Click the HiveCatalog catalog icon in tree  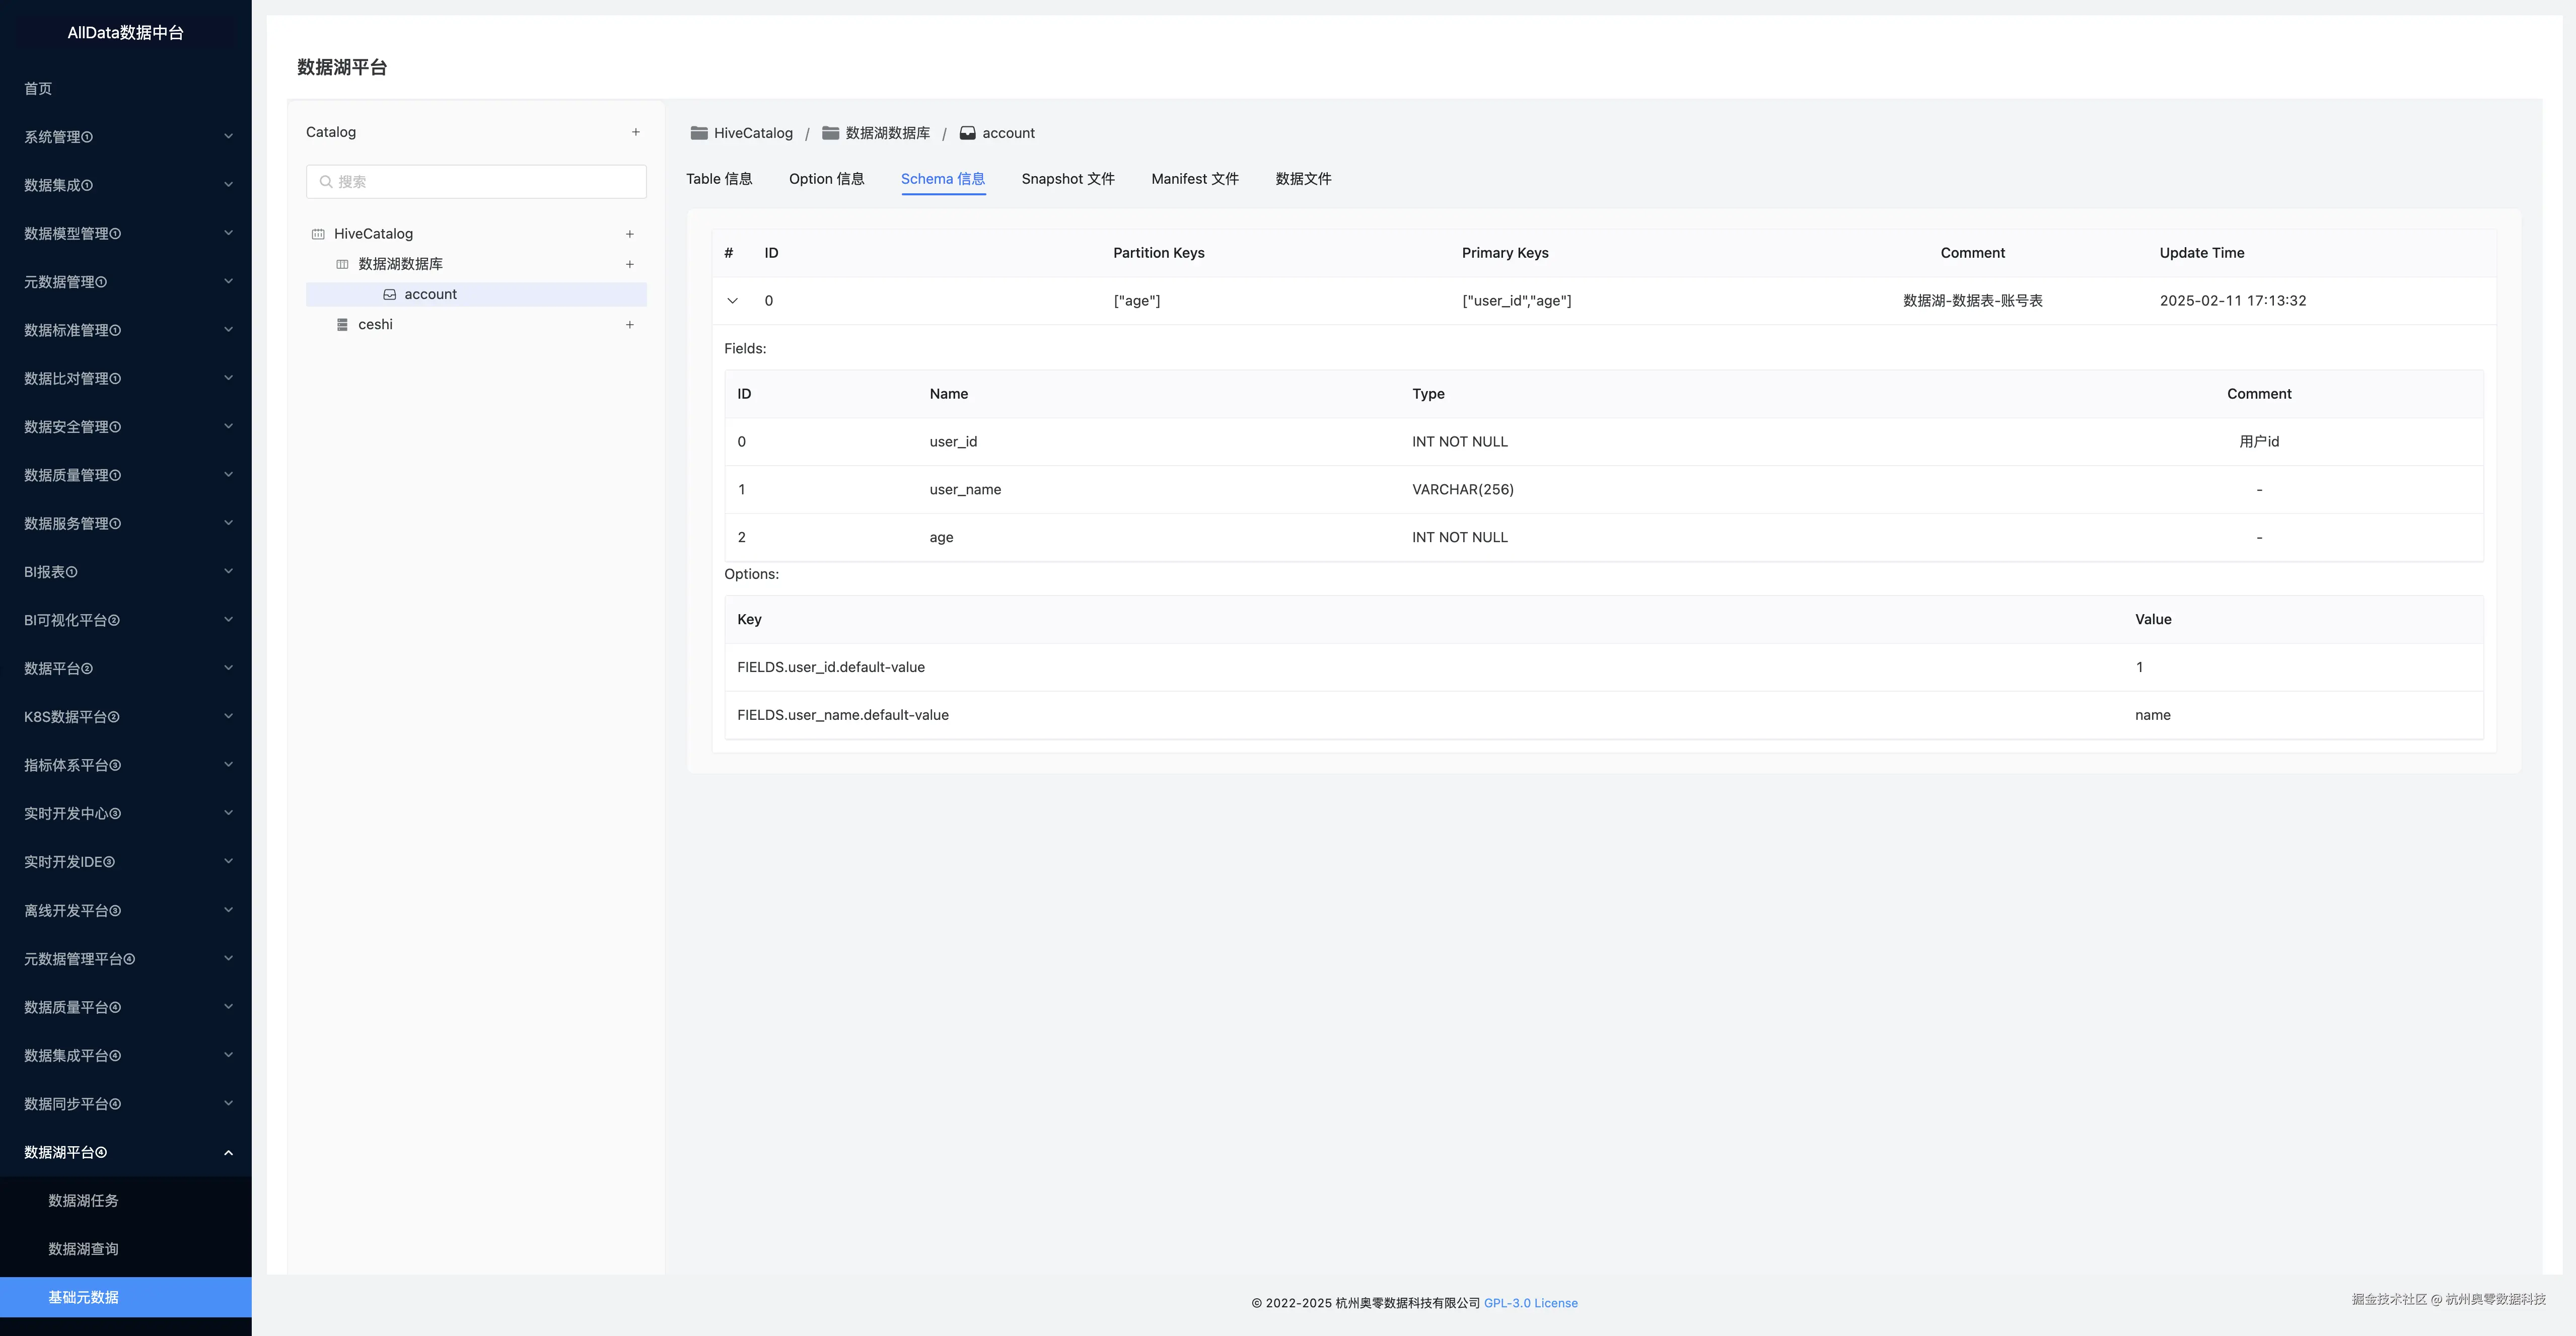(318, 234)
